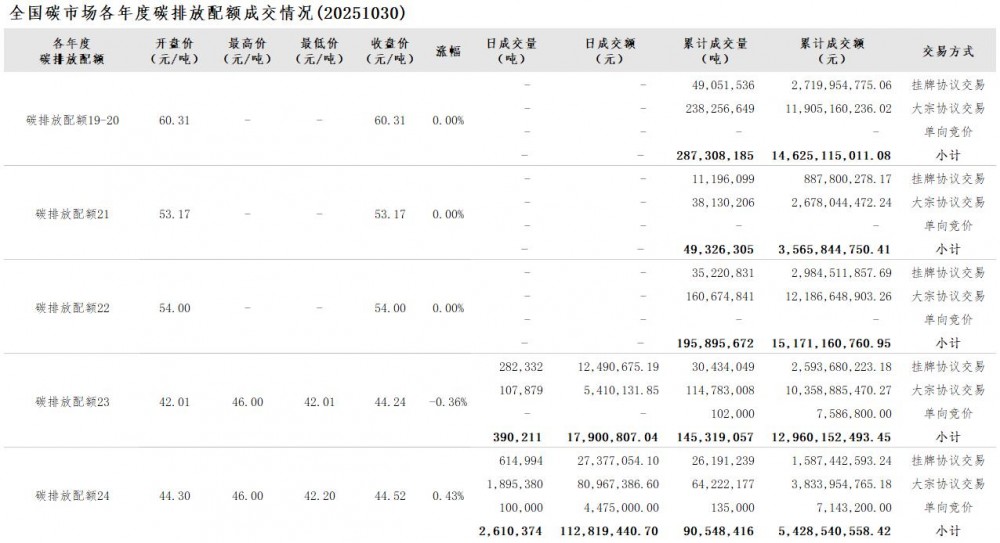Click the 累计成交额 column header

point(832,51)
